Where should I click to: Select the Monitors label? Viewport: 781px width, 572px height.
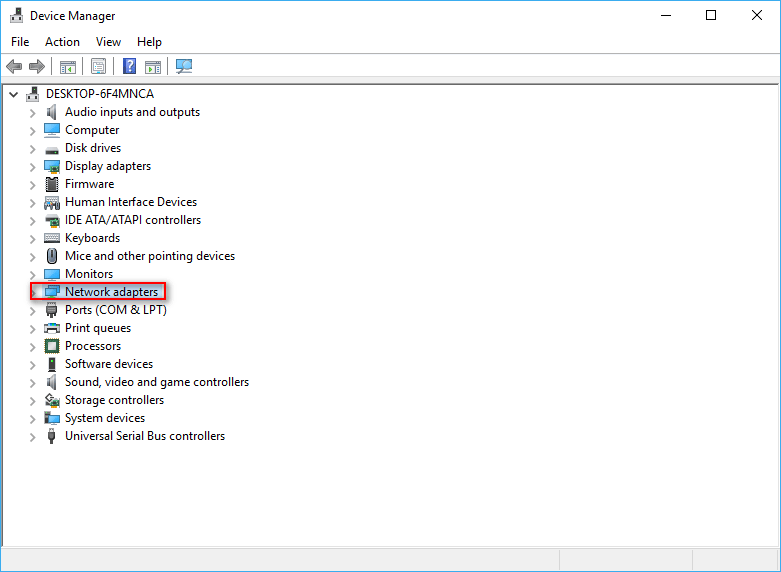point(89,274)
